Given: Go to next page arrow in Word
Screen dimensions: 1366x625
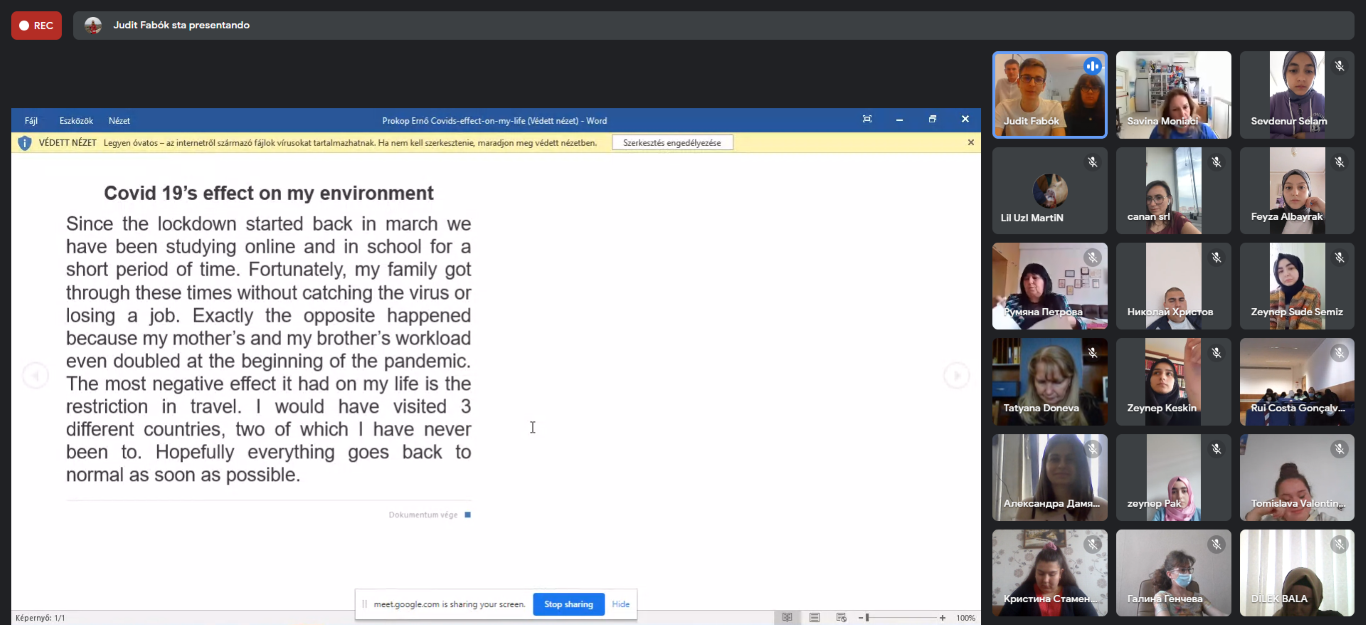Looking at the screenshot, I should (x=956, y=375).
